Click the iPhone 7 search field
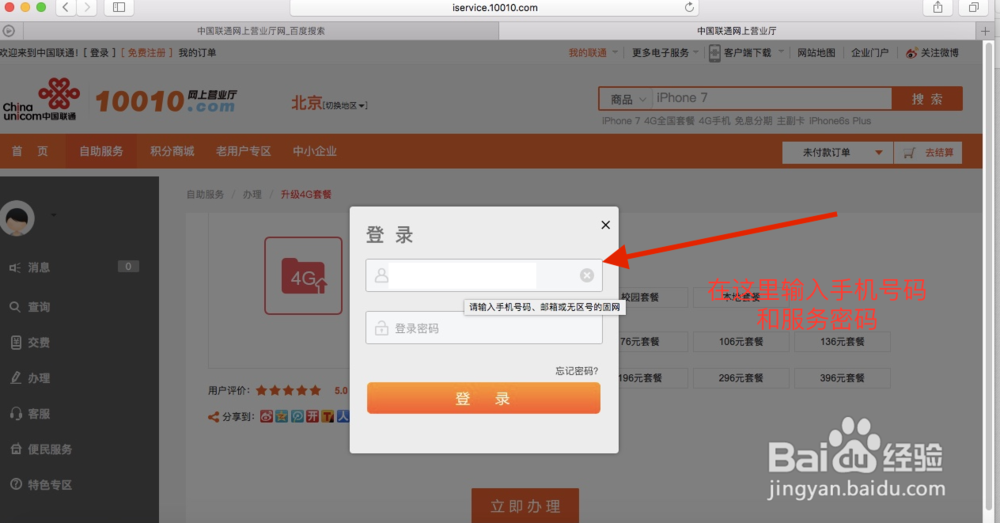This screenshot has height=523, width=1000. (772, 98)
